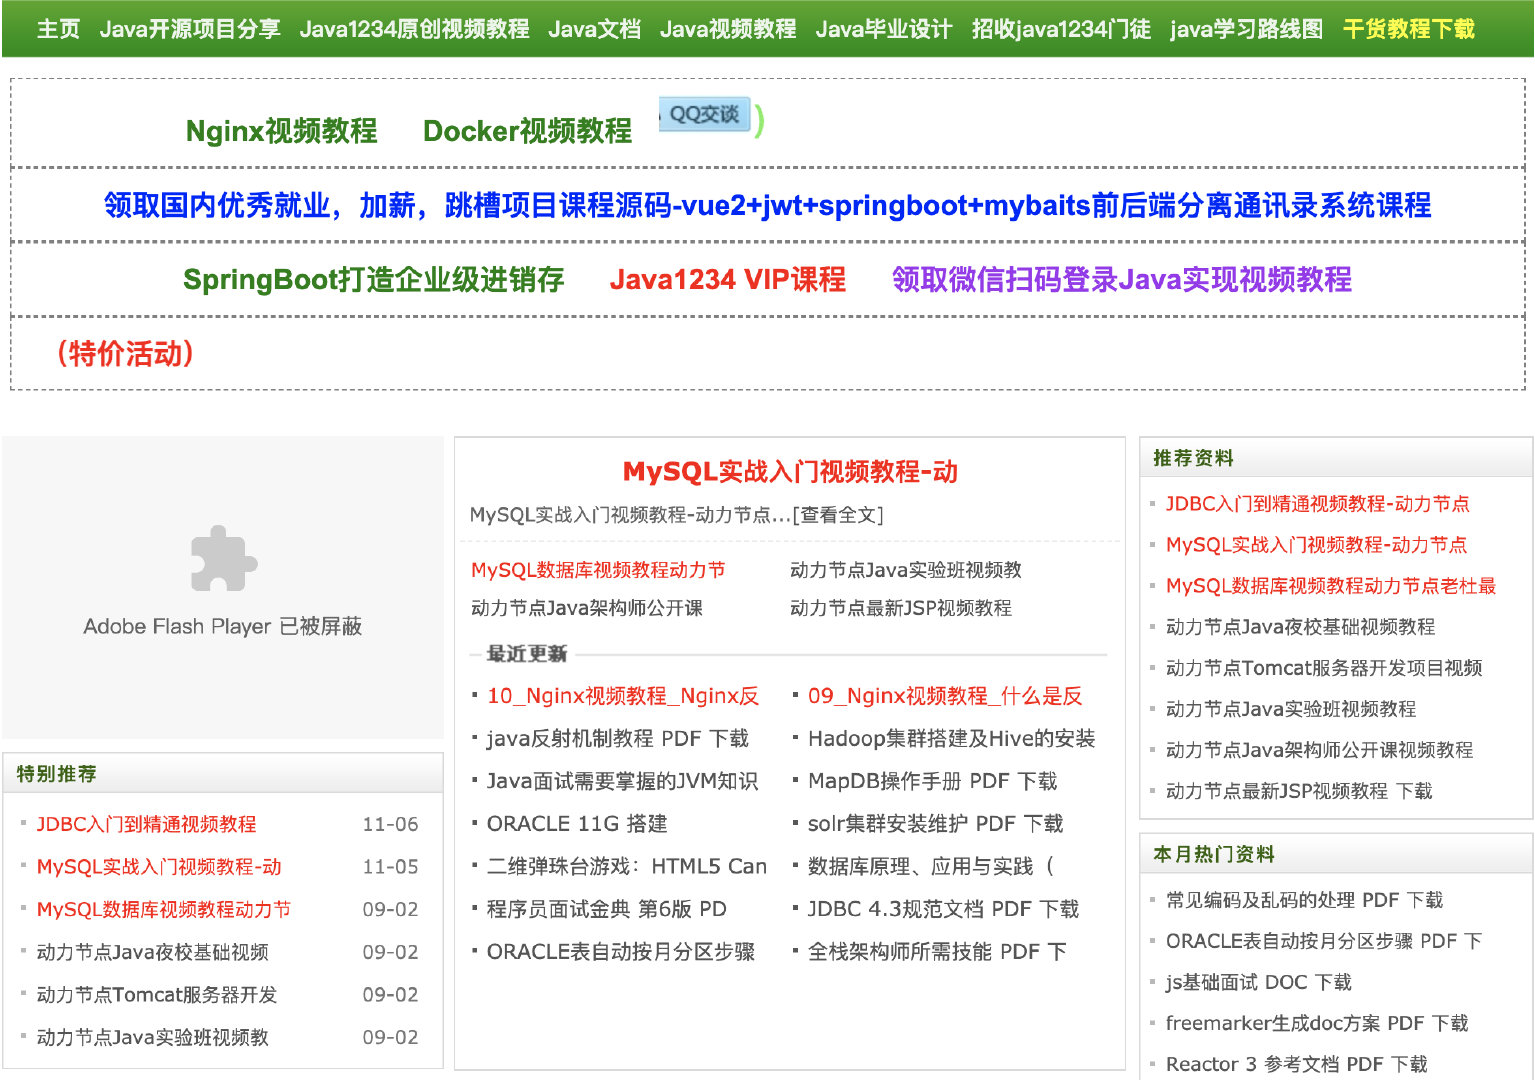1535x1080 pixels.
Task: Go to 主页 in the green navigation bar
Action: pos(58,29)
